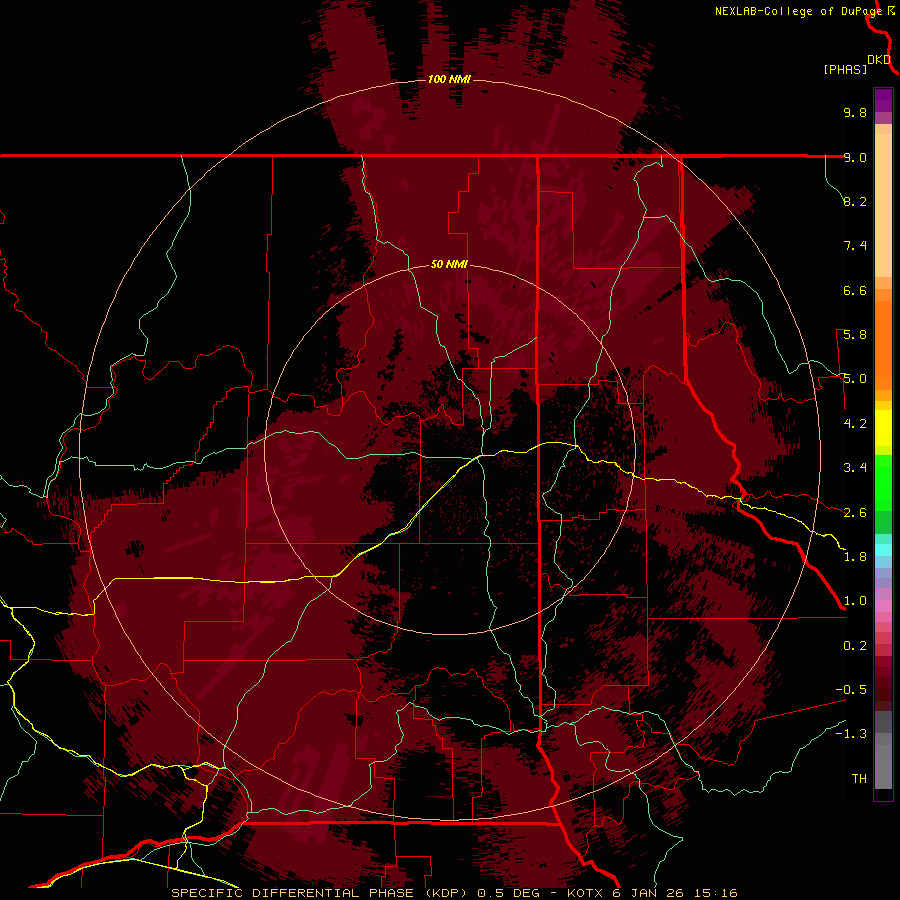Viewport: 900px width, 900px height.
Task: Click the 5.0 value on the color scale
Action: tap(855, 379)
